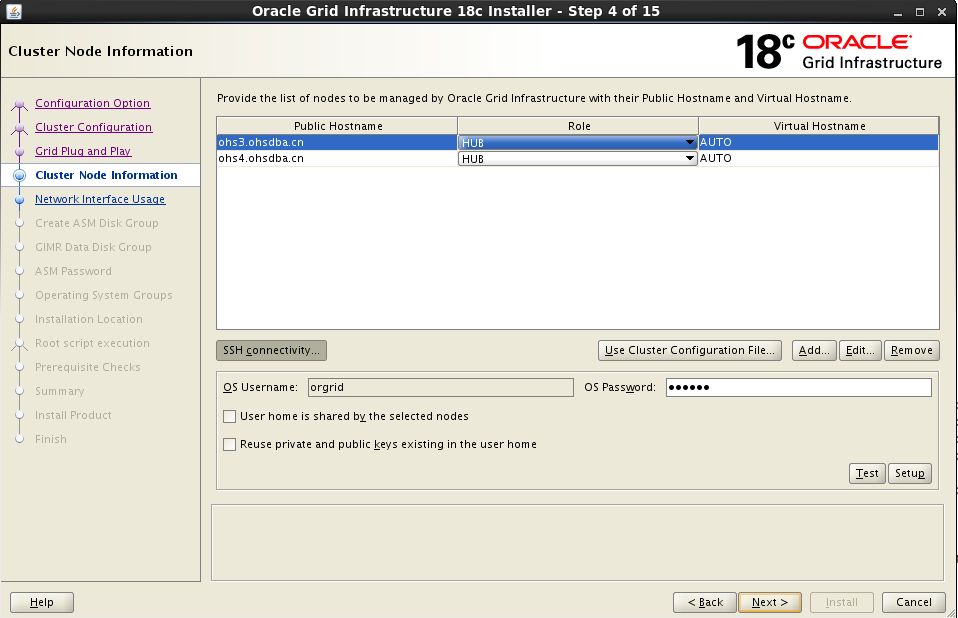Image resolution: width=958 pixels, height=618 pixels.
Task: Click Setup to configure SSH
Action: pyautogui.click(x=910, y=473)
